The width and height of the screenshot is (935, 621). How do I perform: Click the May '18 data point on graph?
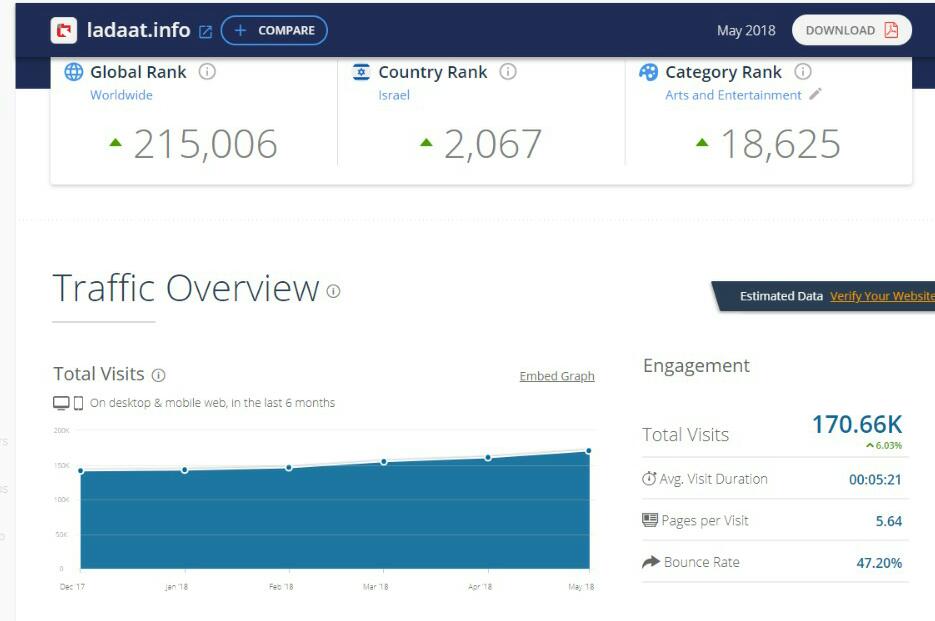(x=588, y=451)
